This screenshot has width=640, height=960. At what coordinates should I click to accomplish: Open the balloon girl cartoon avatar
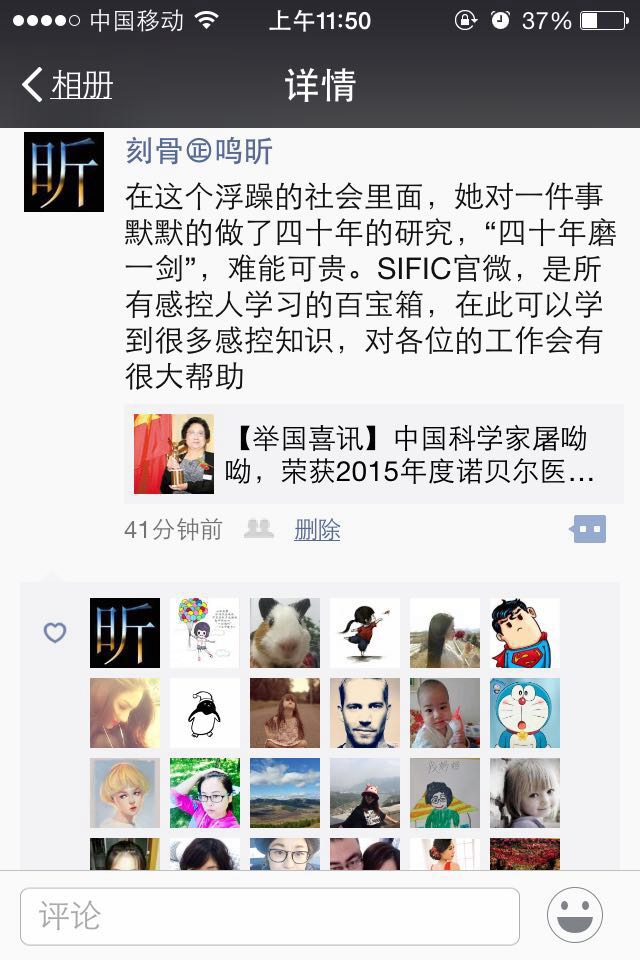[205, 632]
